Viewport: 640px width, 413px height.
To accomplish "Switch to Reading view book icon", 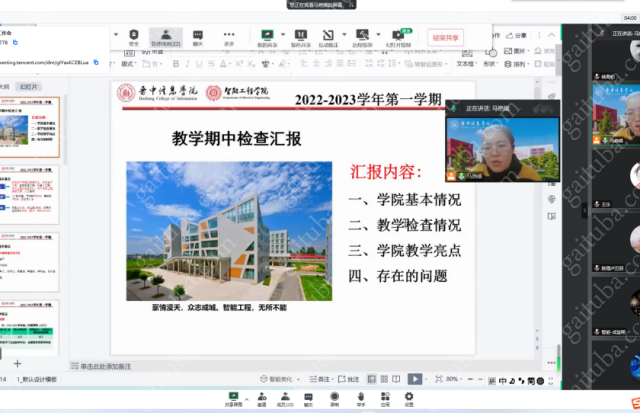I will [396, 379].
